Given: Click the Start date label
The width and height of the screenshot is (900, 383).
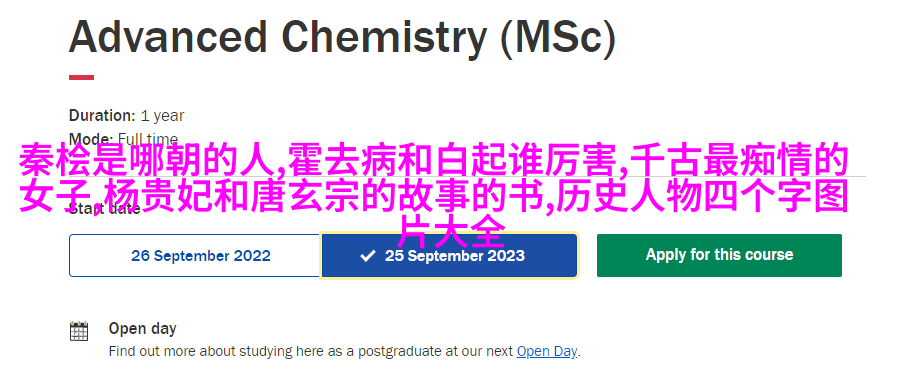Looking at the screenshot, I should (104, 208).
